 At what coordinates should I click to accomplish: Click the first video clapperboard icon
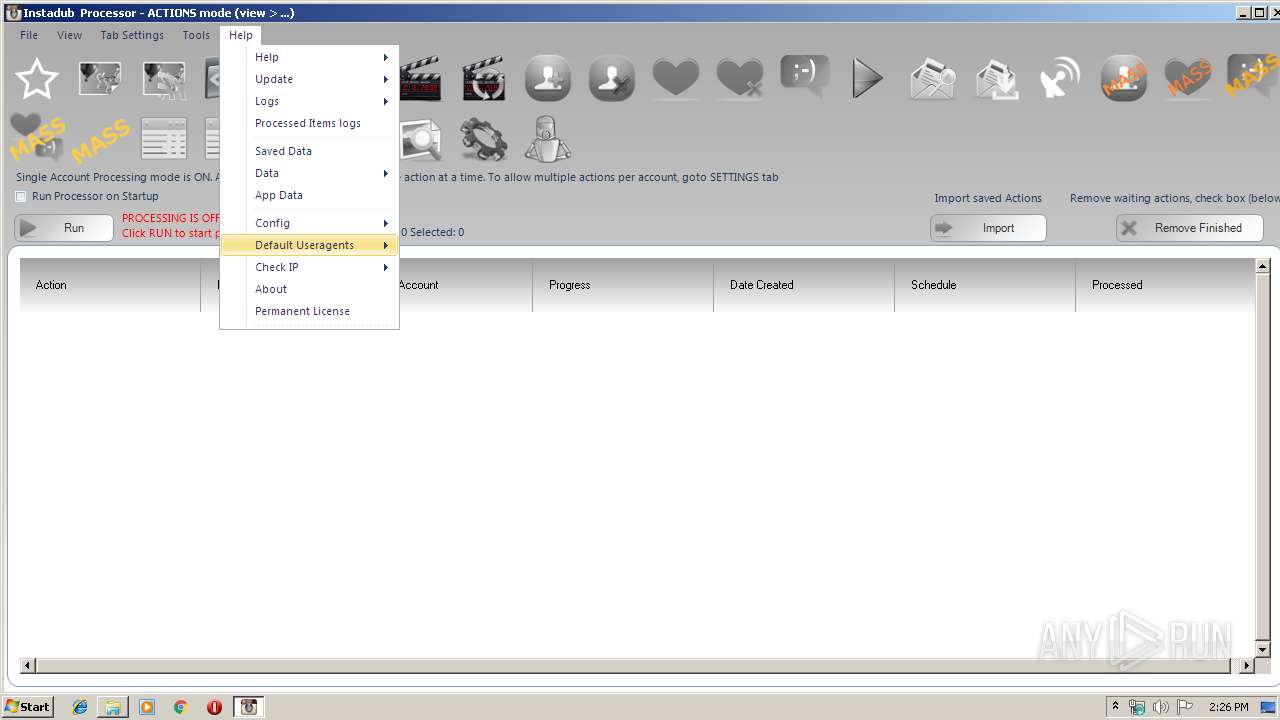pyautogui.click(x=420, y=78)
